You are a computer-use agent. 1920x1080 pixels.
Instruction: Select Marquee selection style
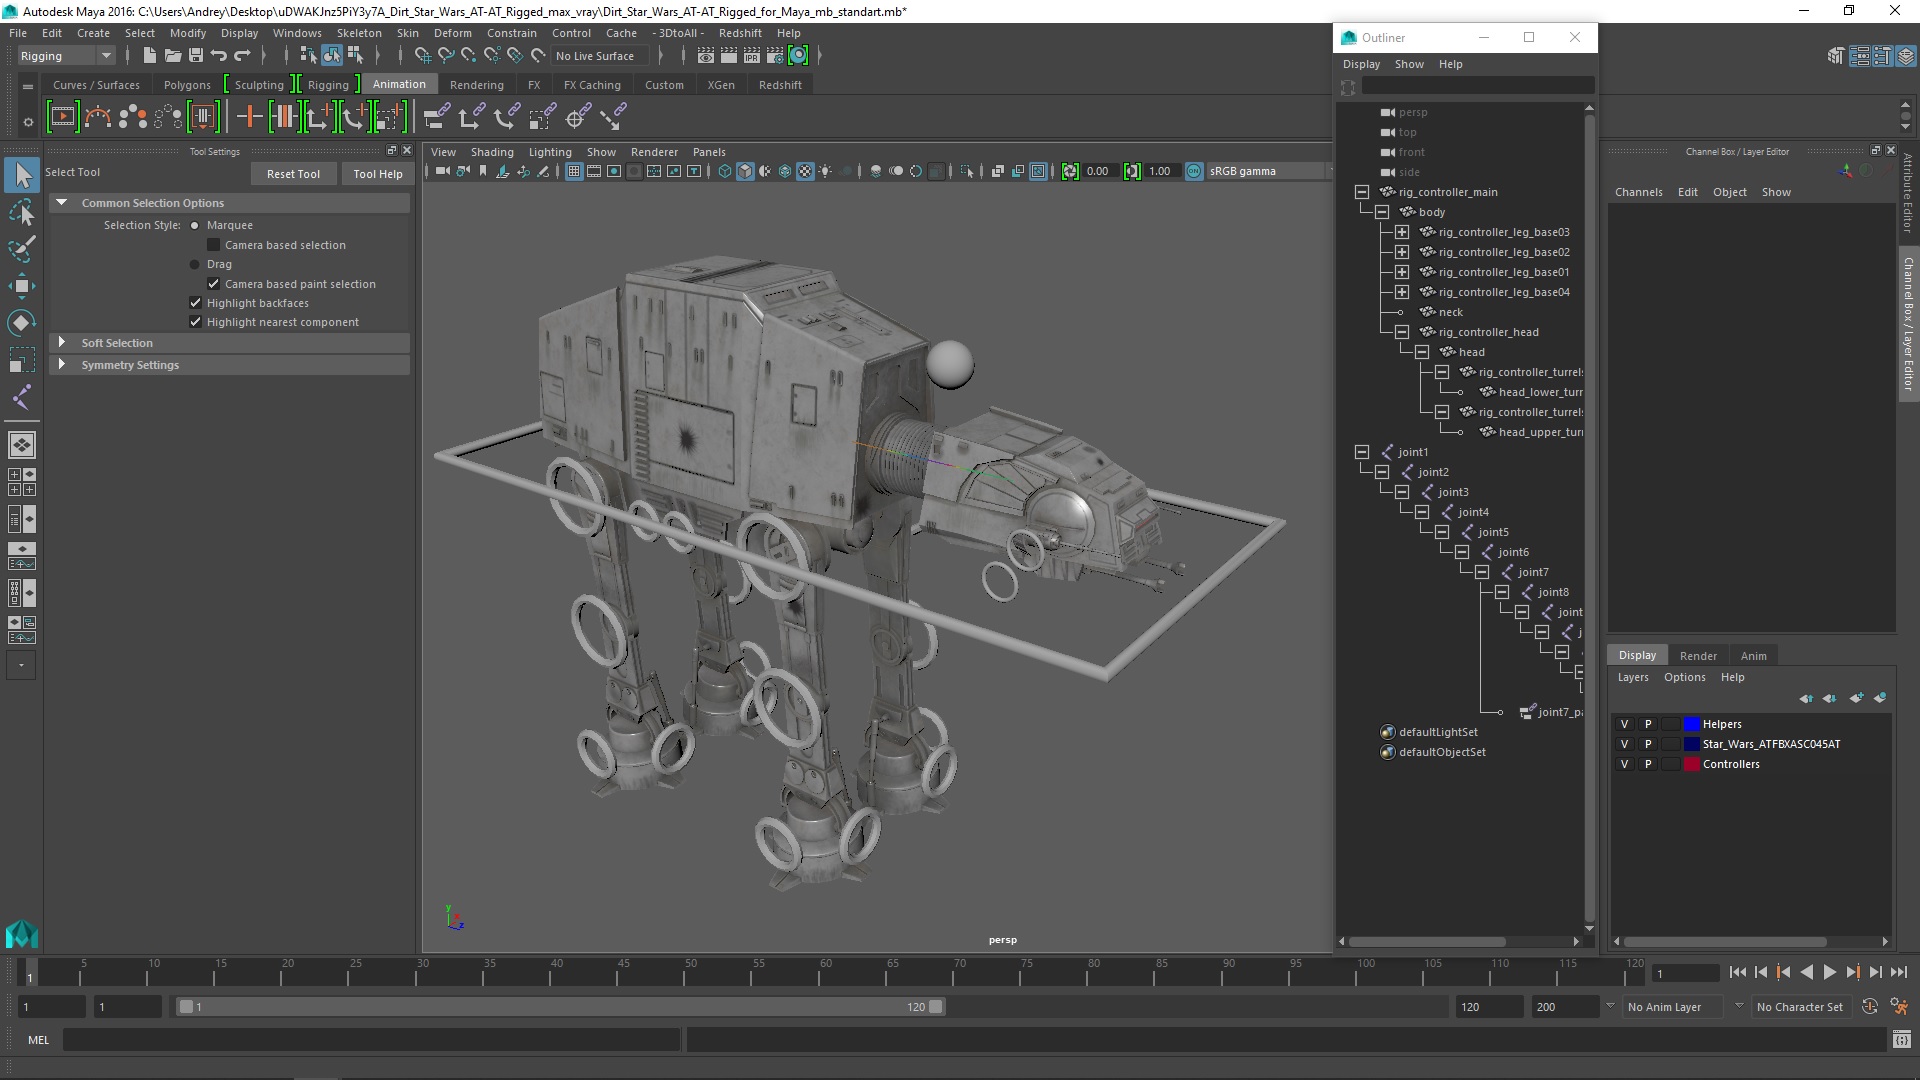195,226
